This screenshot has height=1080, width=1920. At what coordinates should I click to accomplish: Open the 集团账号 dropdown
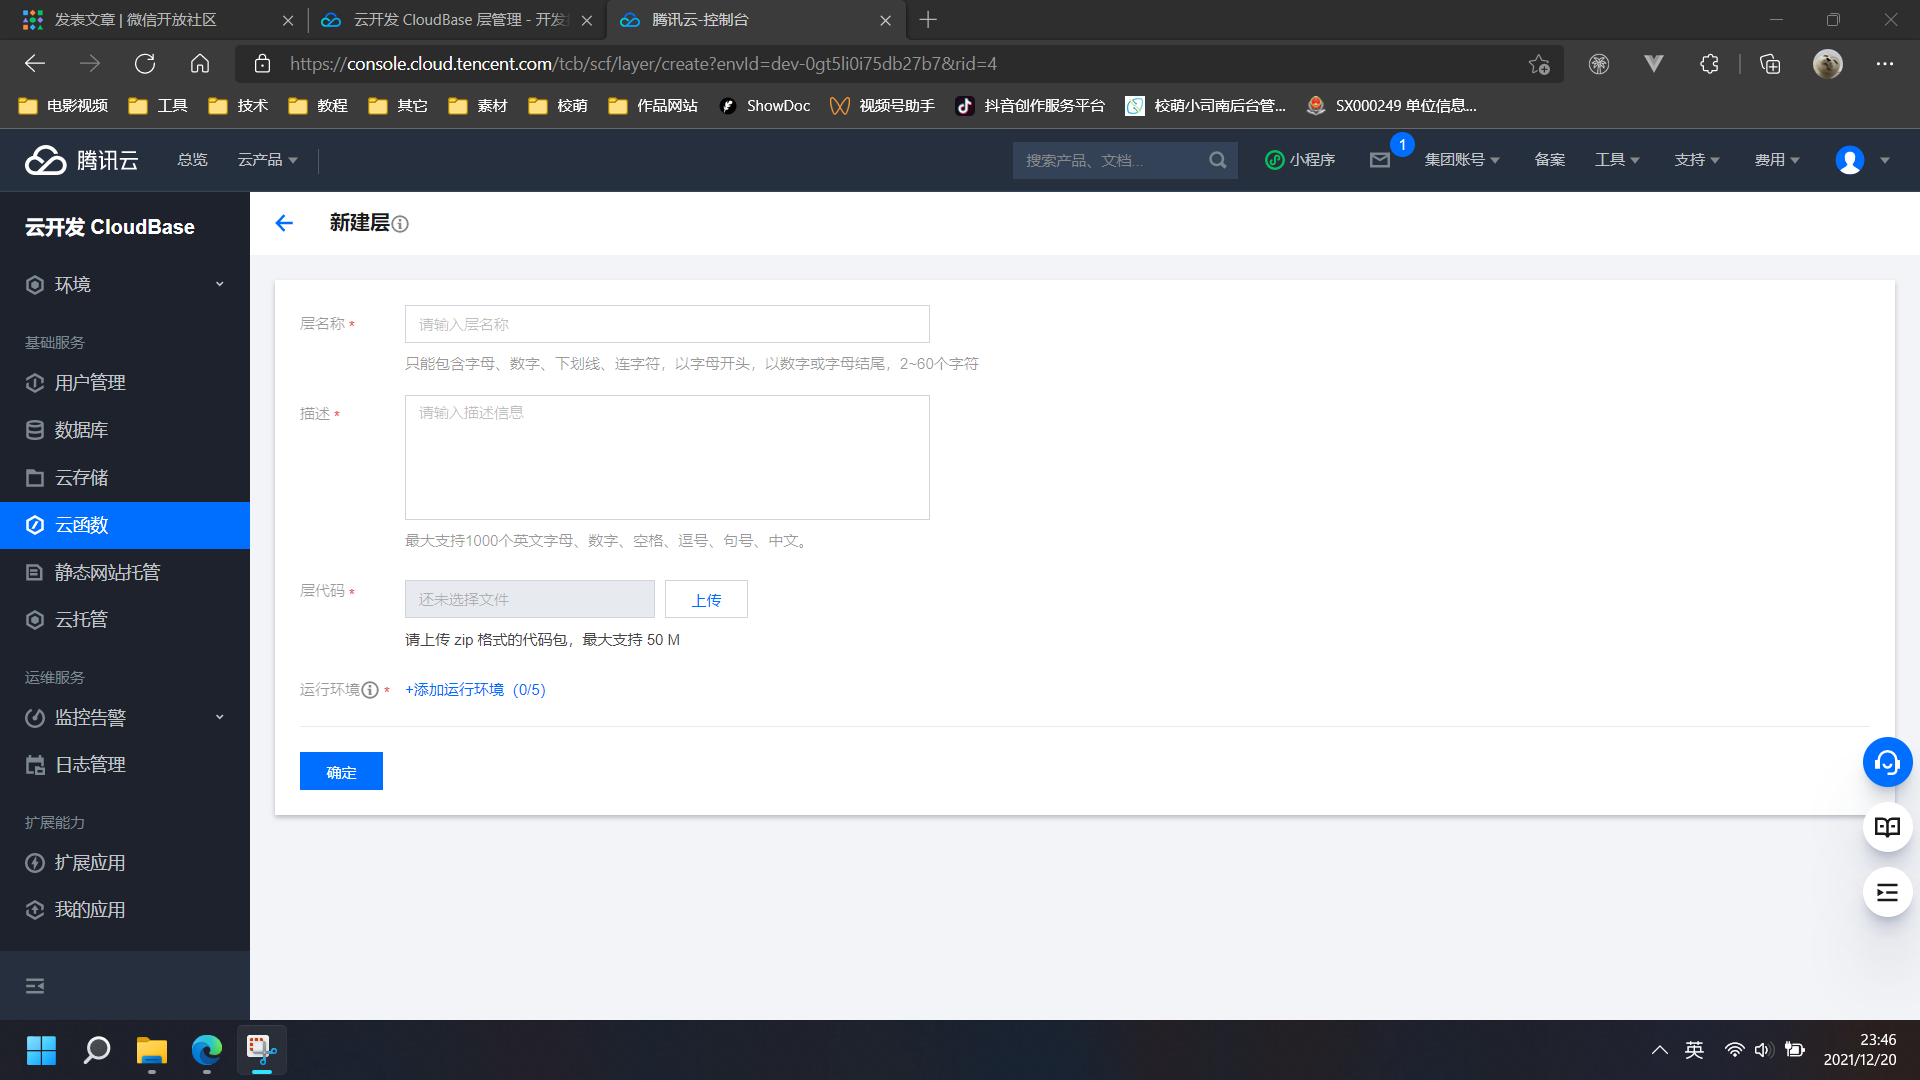click(1461, 160)
